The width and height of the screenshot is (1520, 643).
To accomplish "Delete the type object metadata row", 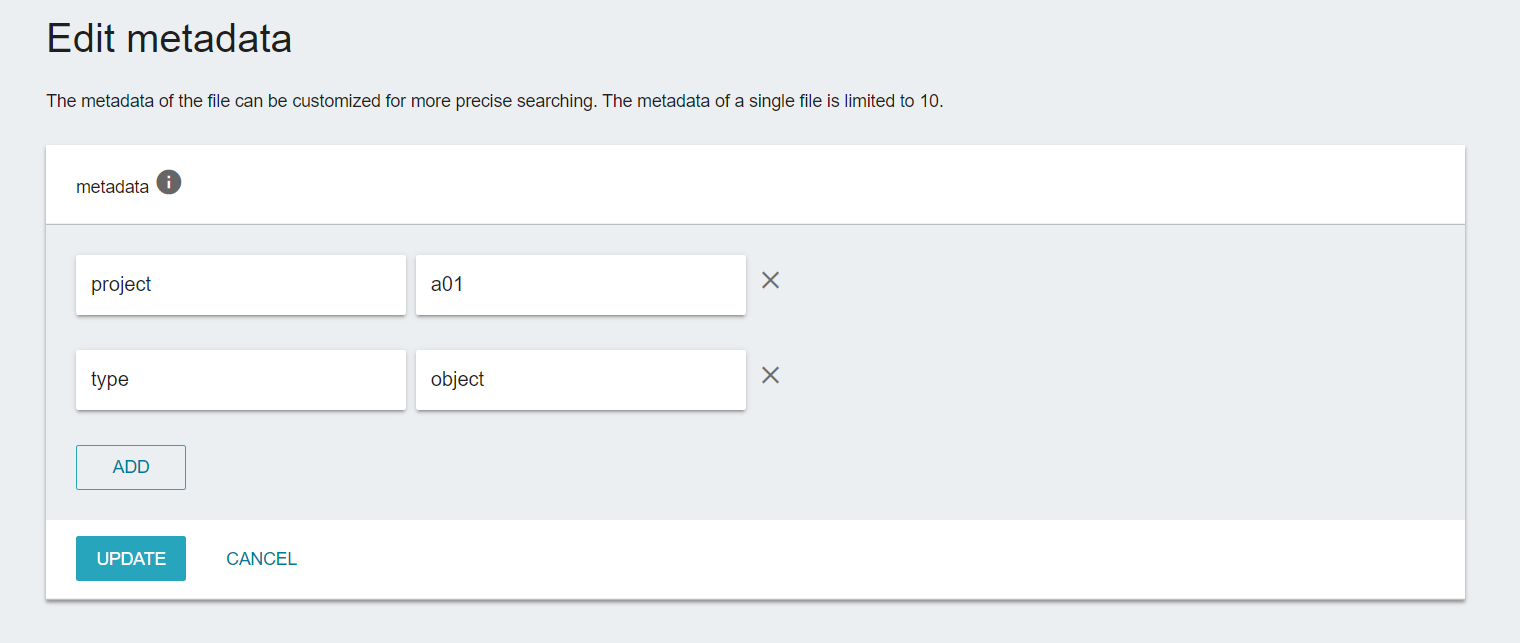I will tap(770, 376).
